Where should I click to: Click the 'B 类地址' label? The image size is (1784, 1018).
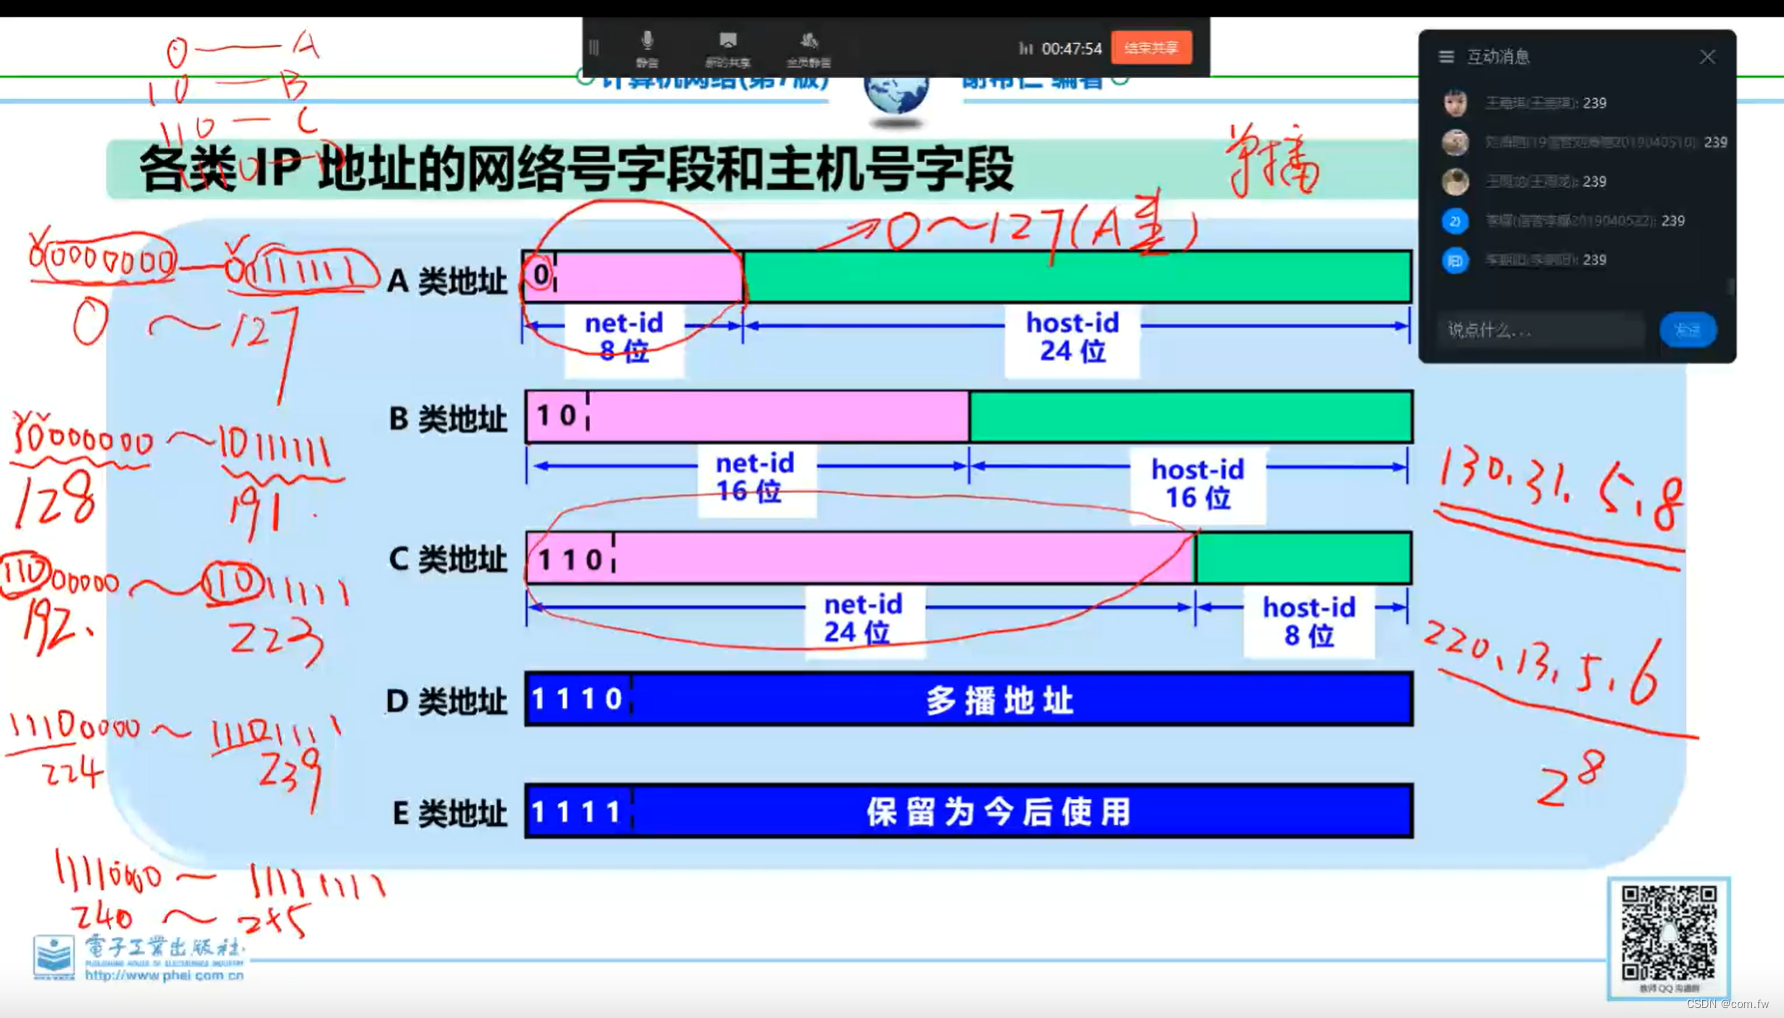coord(447,419)
